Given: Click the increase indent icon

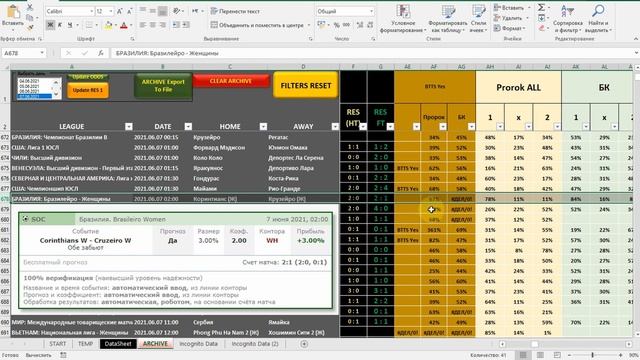Looking at the screenshot, I should tap(186, 25).
